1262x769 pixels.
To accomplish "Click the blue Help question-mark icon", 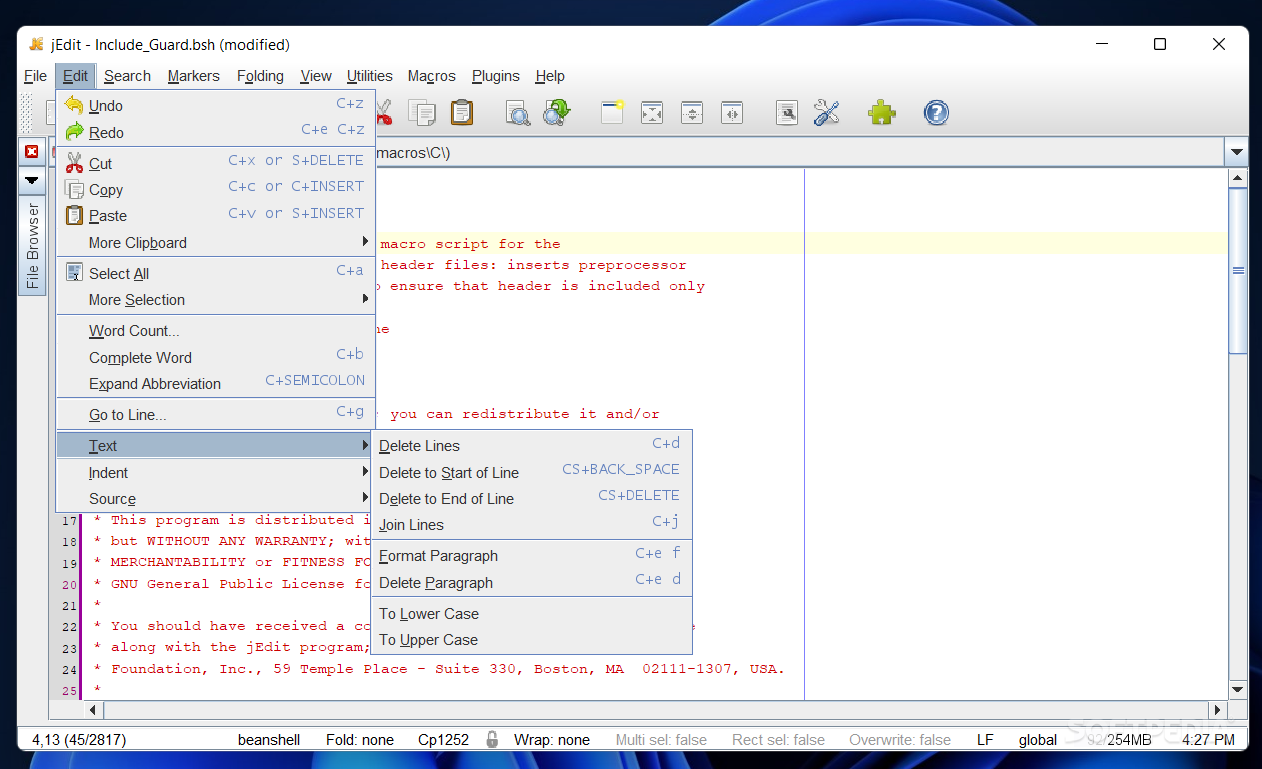I will click(936, 112).
